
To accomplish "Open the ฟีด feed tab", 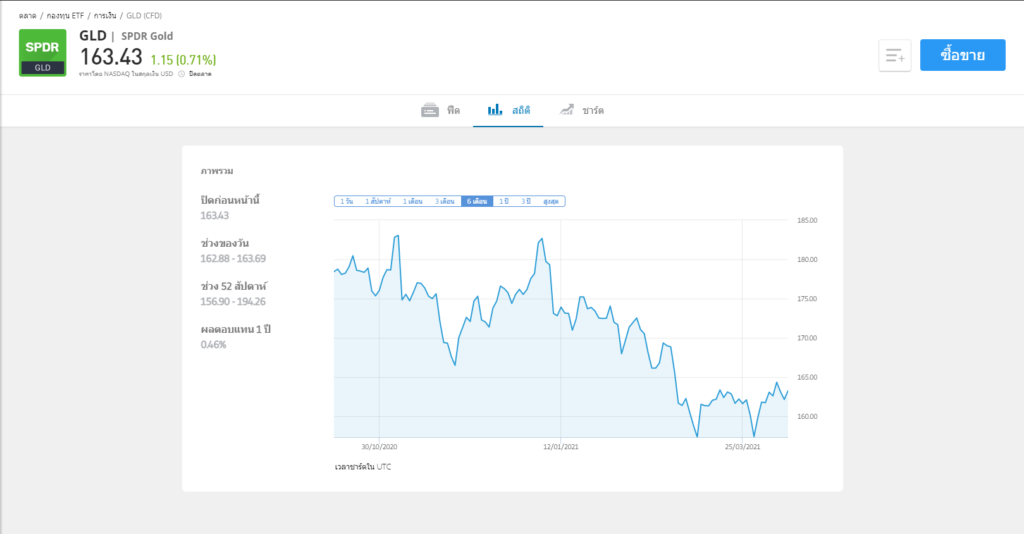I will point(454,110).
